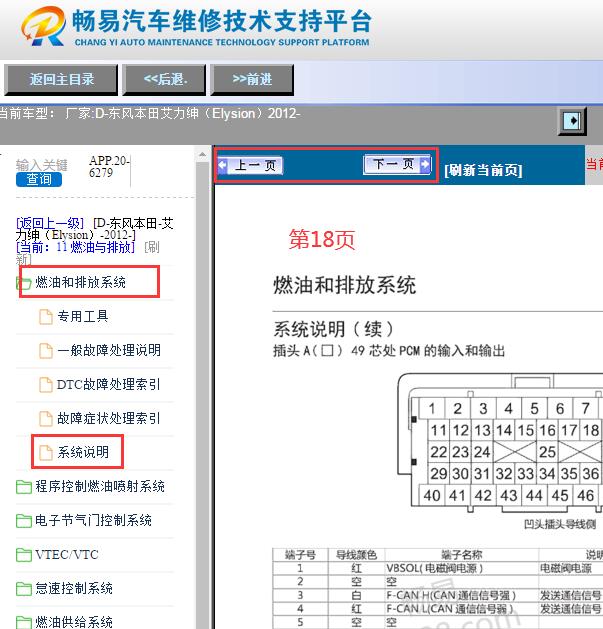Screen dimensions: 603x629
Task: Expand the 燃油和排放系统 folder
Action: coord(80,282)
